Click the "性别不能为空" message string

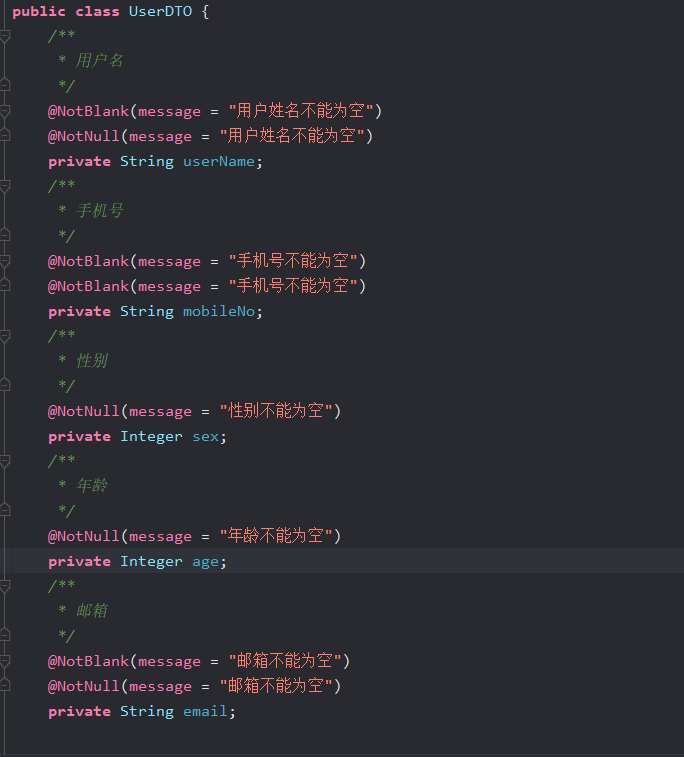click(x=279, y=411)
